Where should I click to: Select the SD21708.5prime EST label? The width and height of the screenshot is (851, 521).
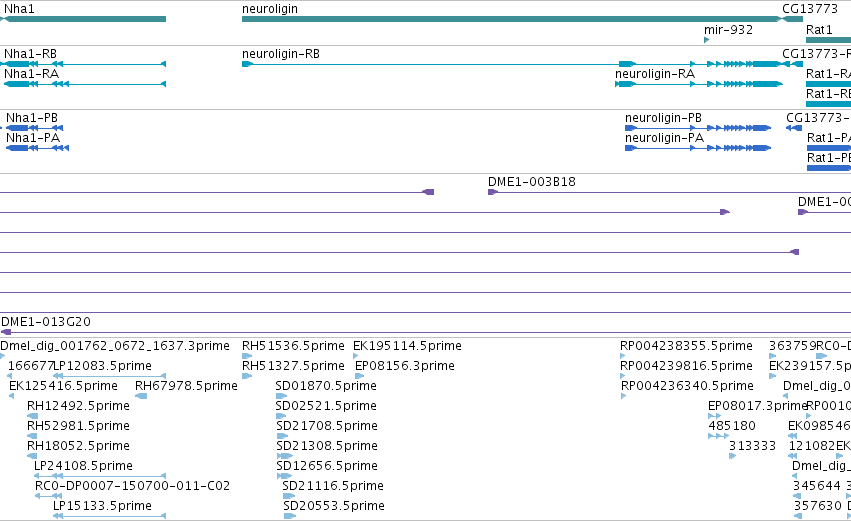327,425
